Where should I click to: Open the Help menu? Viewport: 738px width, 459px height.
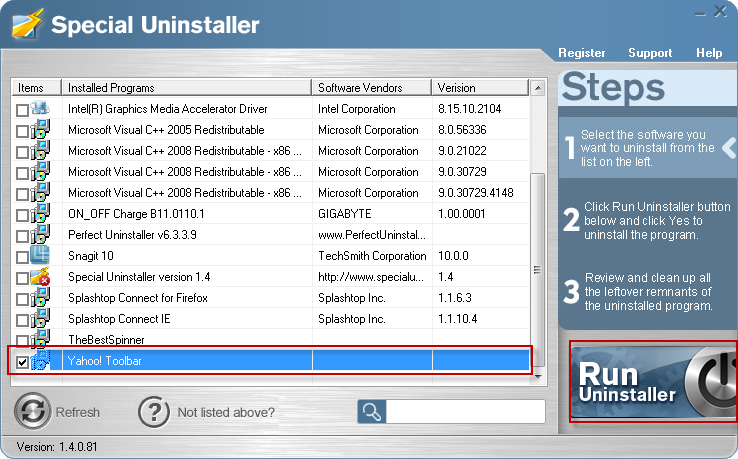point(709,53)
